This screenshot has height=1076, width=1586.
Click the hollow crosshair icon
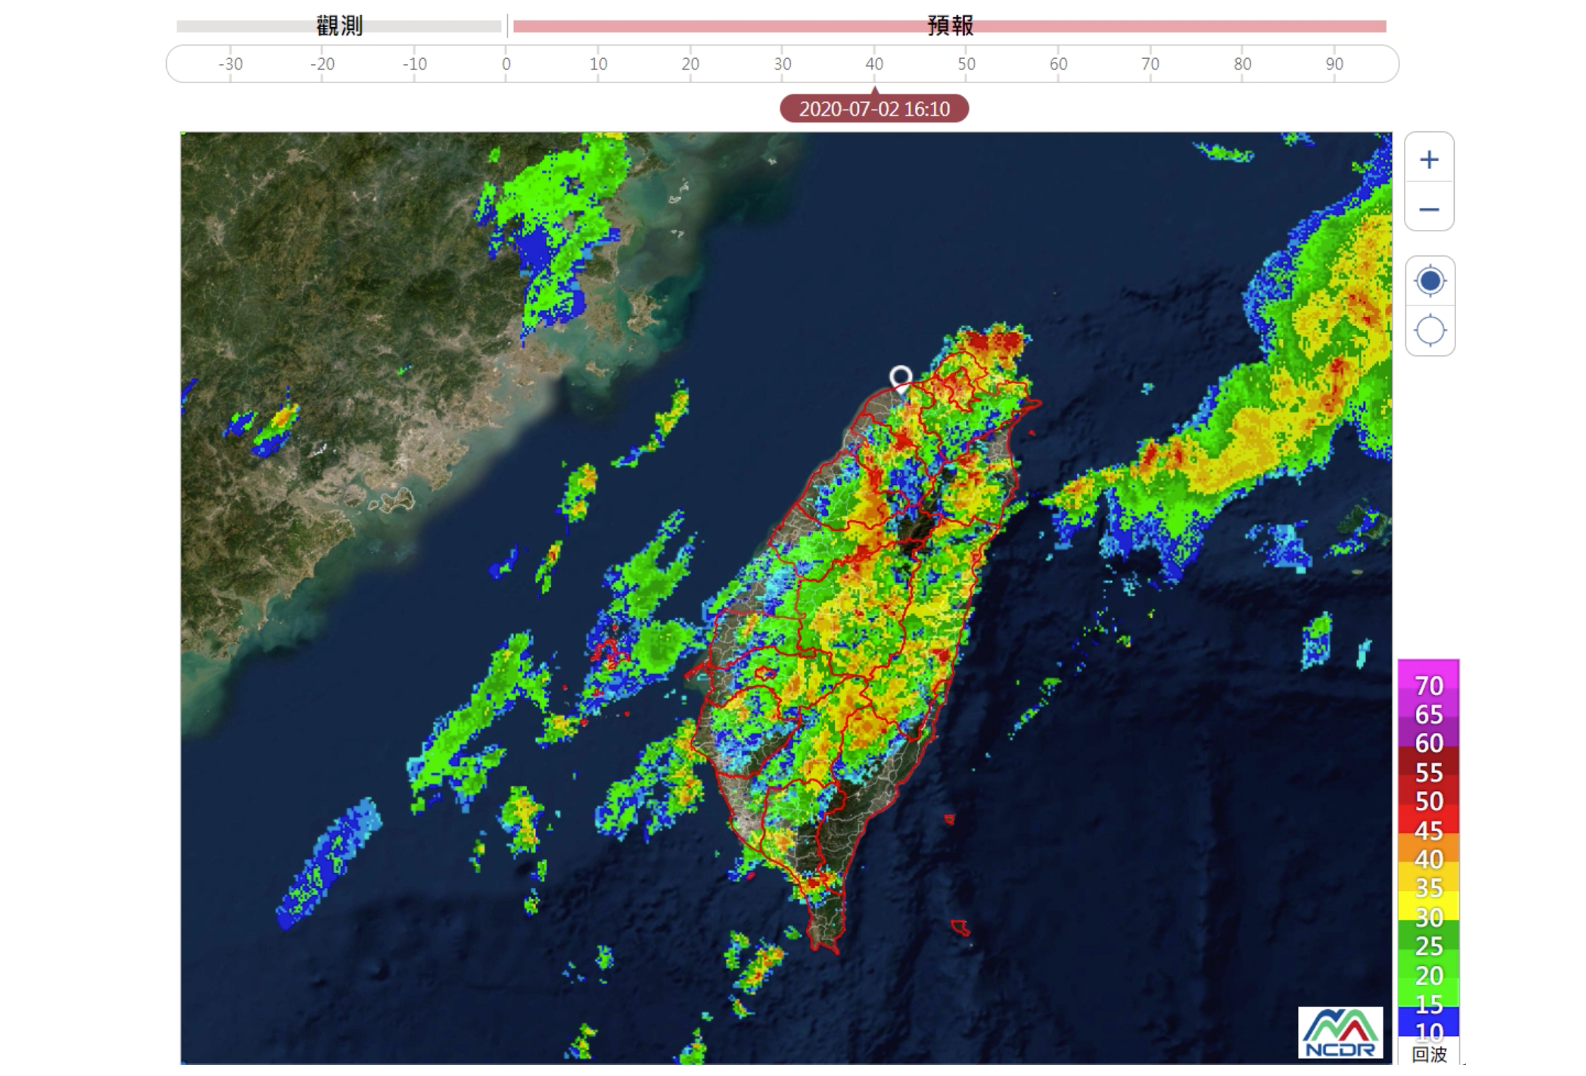tap(1430, 330)
